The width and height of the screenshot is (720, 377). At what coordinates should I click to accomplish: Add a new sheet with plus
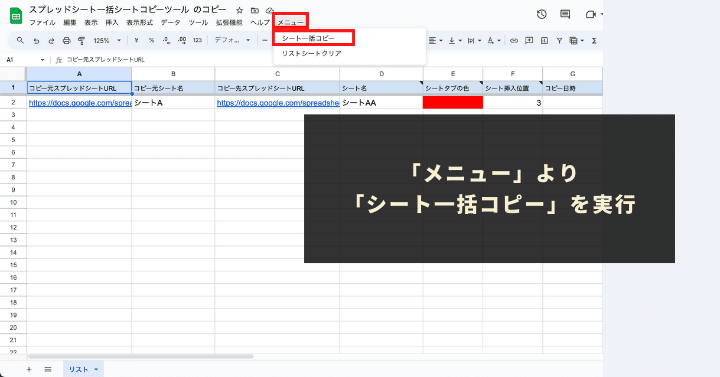29,369
